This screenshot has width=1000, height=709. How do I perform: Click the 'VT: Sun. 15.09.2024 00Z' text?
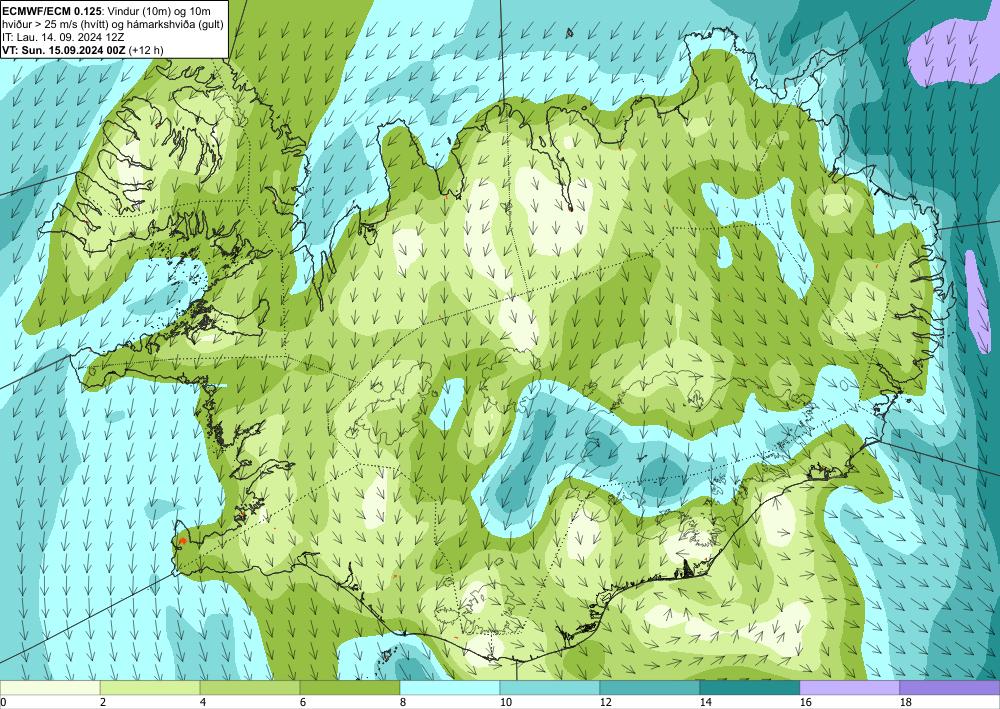tap(64, 49)
